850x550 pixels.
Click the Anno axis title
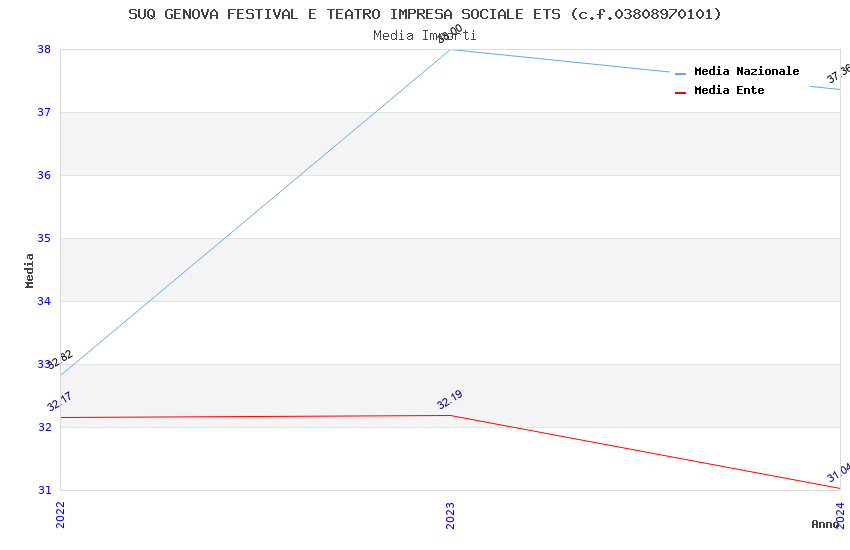pos(825,524)
